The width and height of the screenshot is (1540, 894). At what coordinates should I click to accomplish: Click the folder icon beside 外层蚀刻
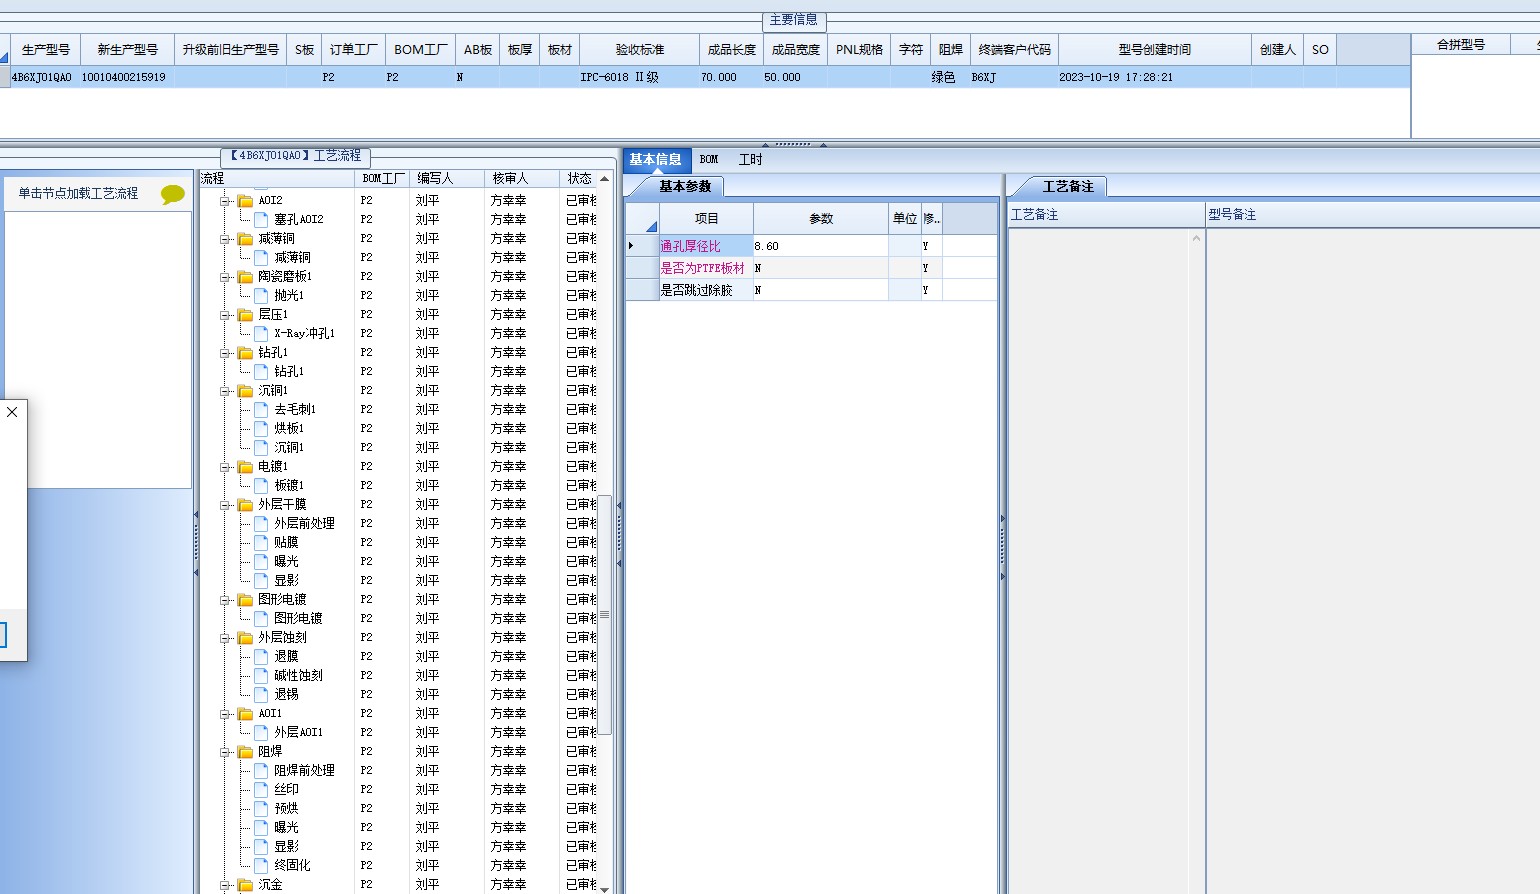(245, 638)
